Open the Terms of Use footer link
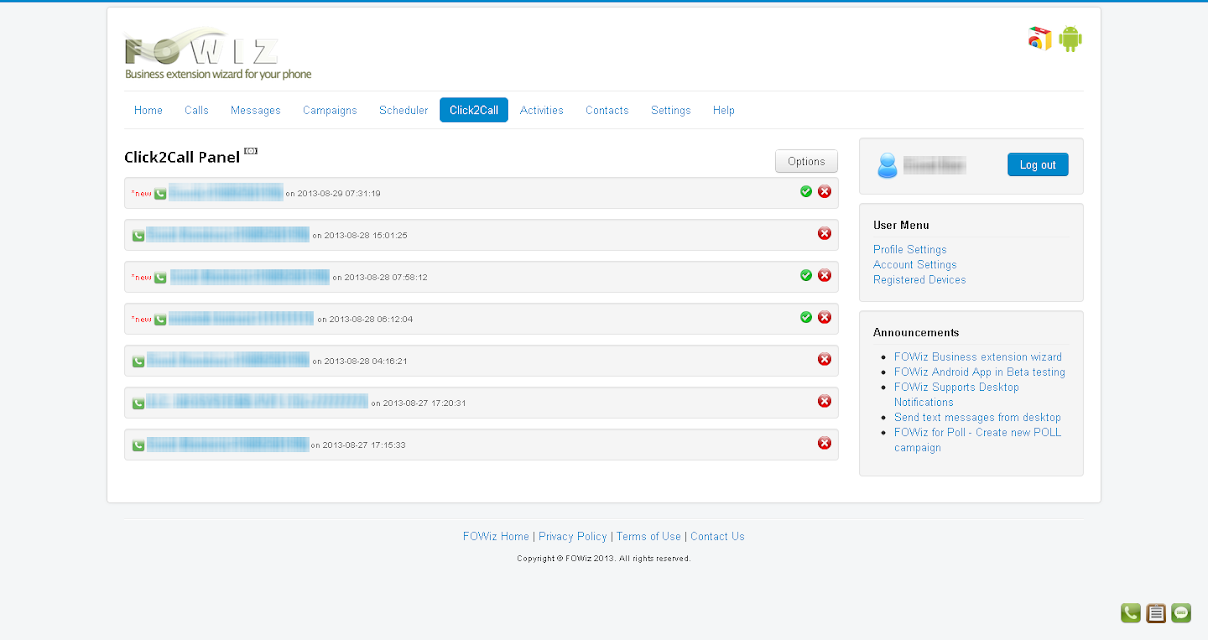The image size is (1208, 640). pos(649,537)
